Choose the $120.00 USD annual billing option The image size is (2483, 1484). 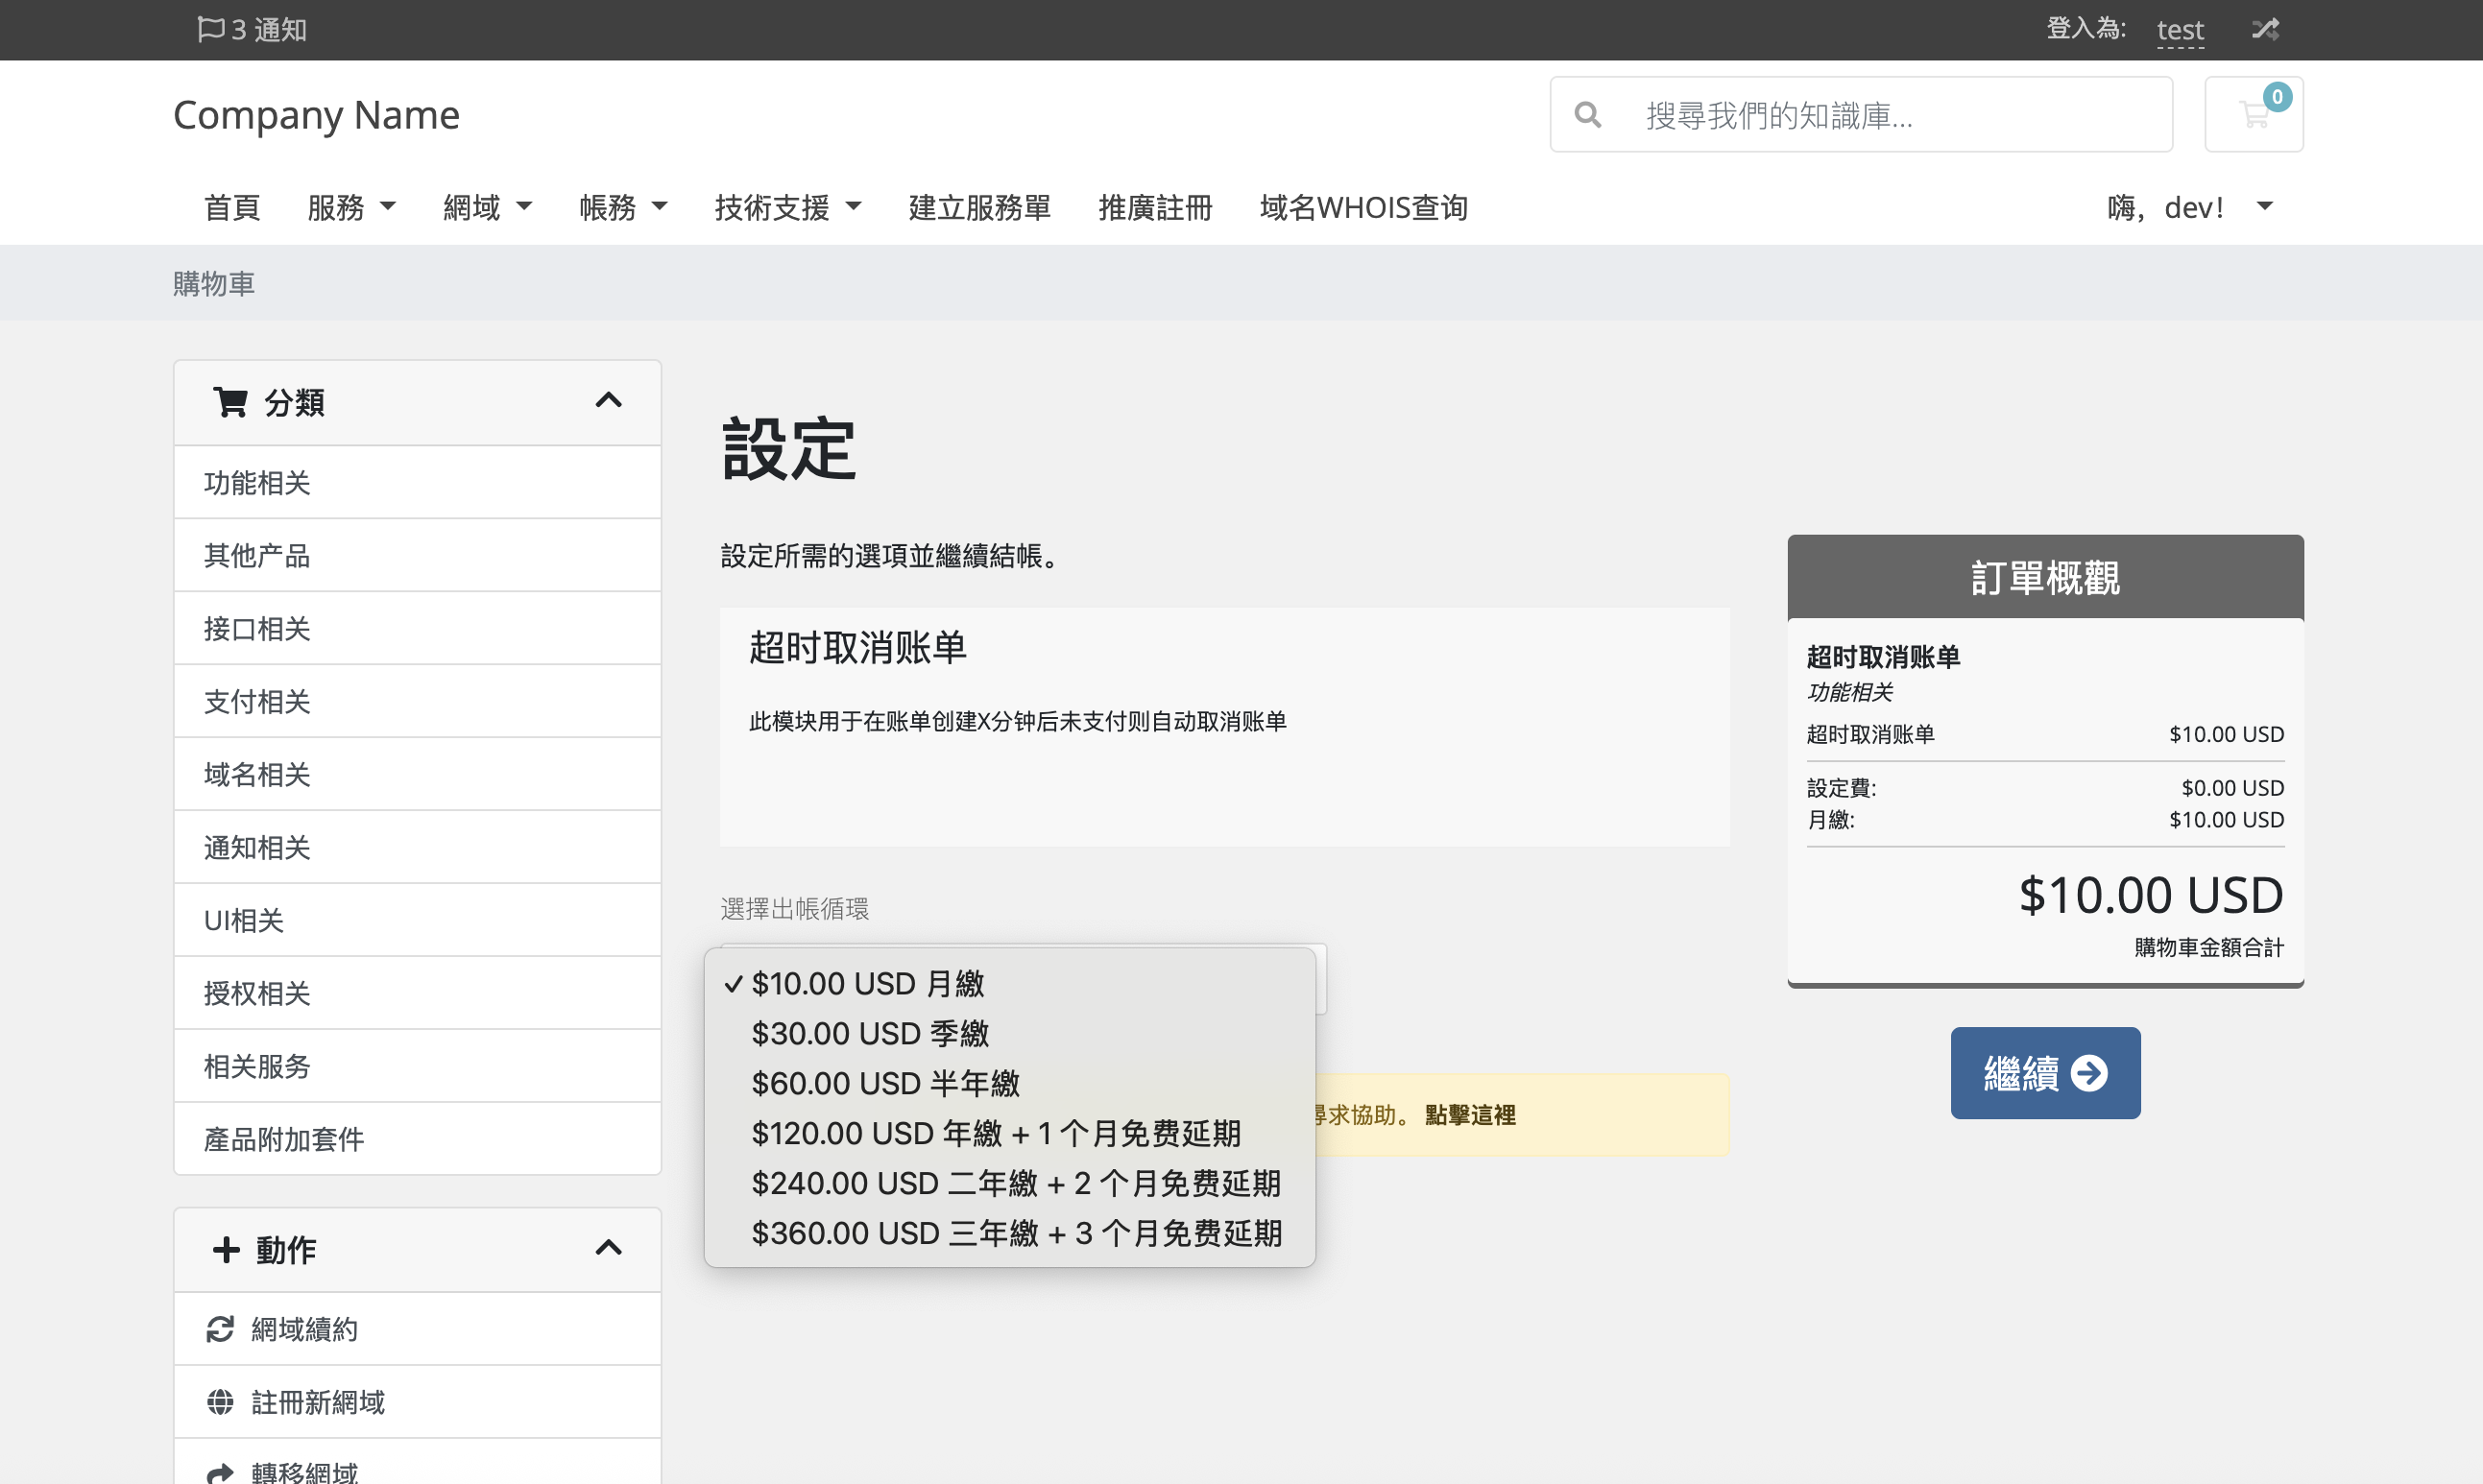(x=995, y=1133)
